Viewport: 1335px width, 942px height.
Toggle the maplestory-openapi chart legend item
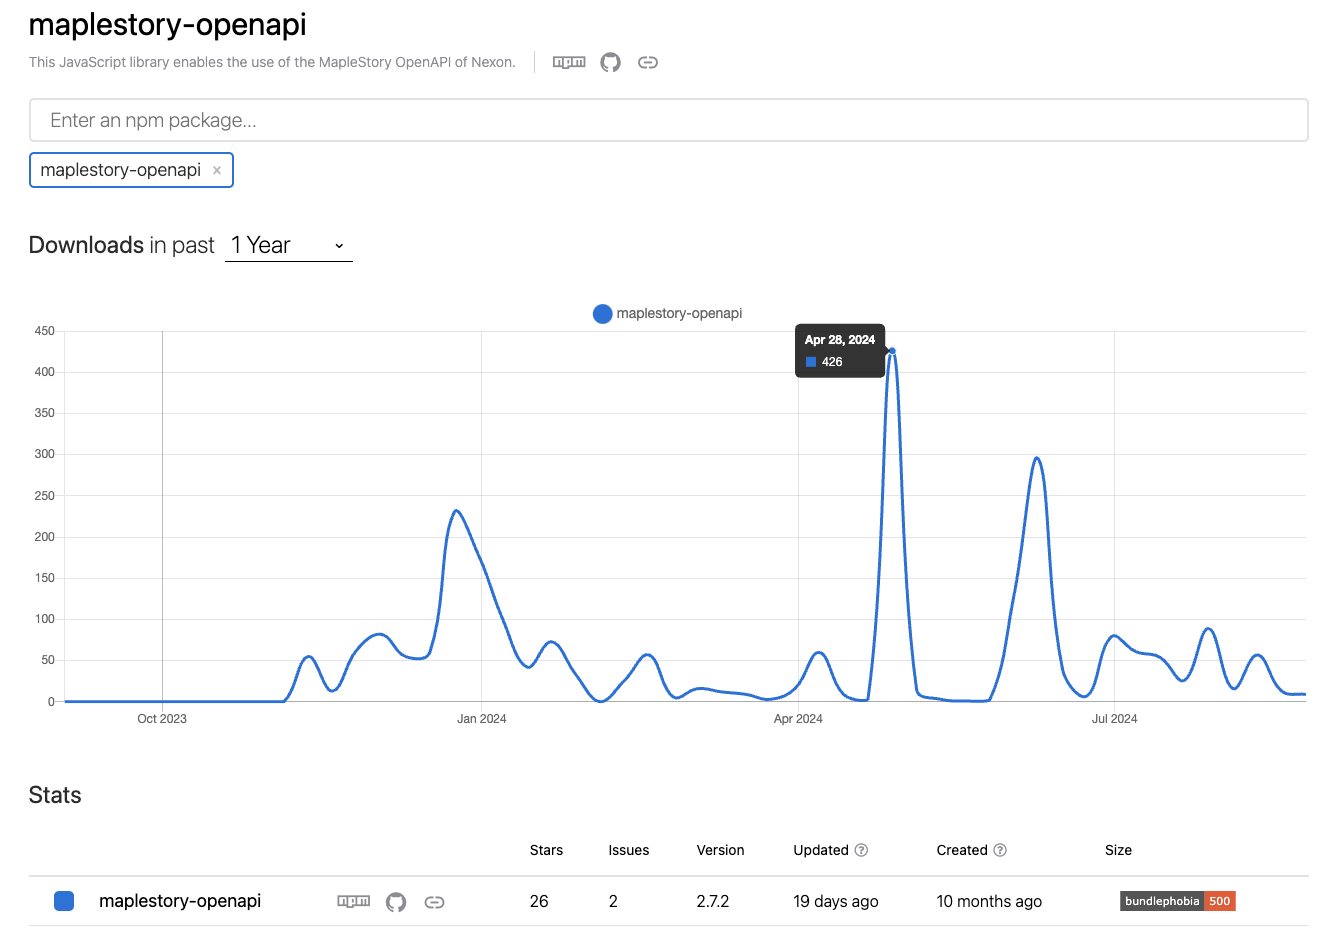(x=668, y=313)
